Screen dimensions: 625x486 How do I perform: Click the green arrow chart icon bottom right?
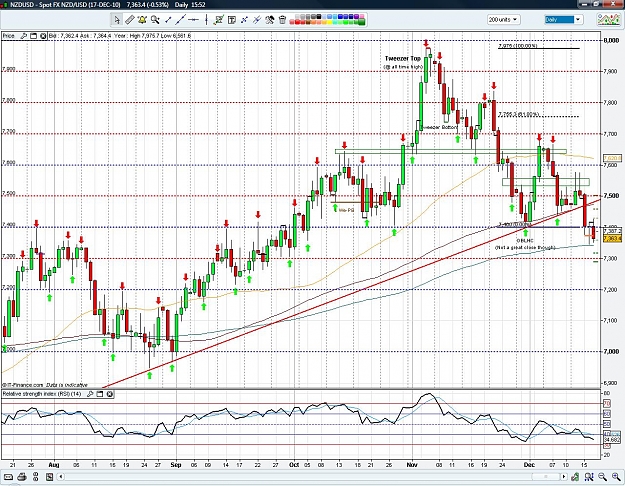point(575,476)
